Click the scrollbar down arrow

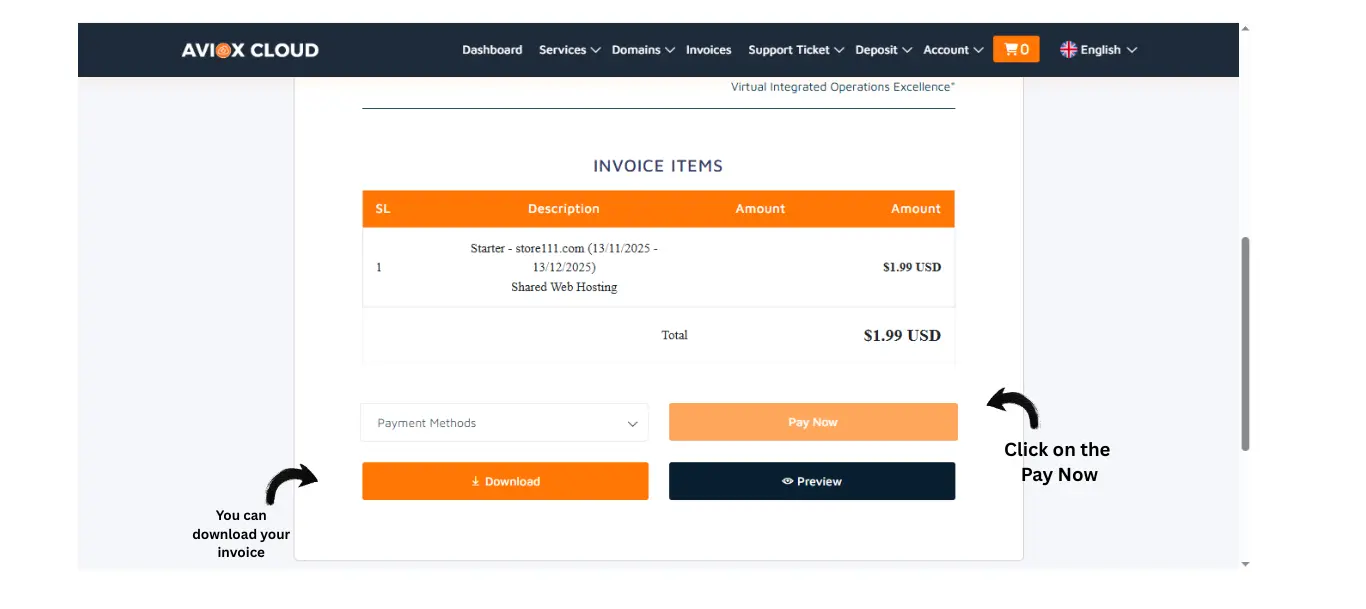[1245, 564]
